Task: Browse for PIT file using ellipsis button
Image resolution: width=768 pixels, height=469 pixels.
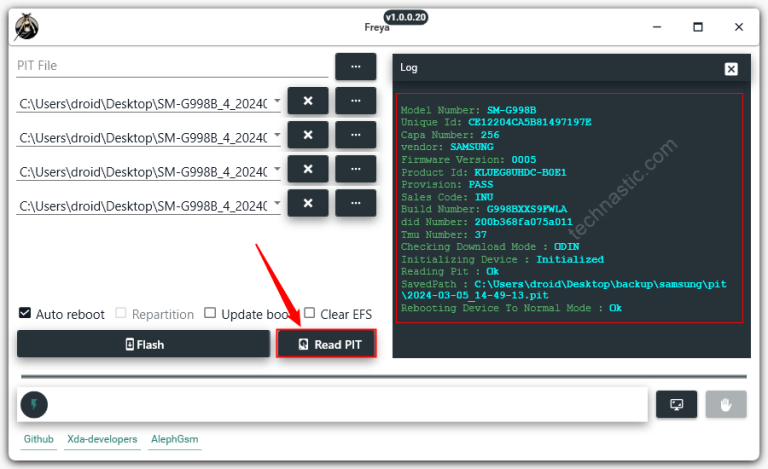Action: click(355, 66)
